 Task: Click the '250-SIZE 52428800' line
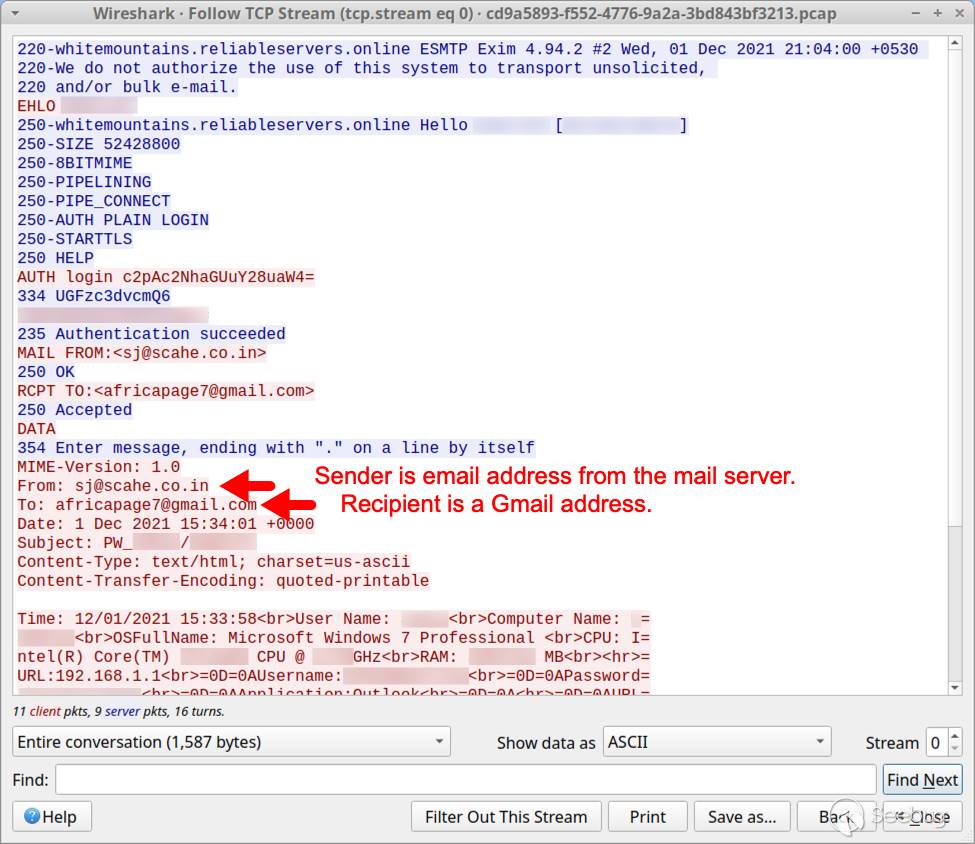tap(98, 144)
